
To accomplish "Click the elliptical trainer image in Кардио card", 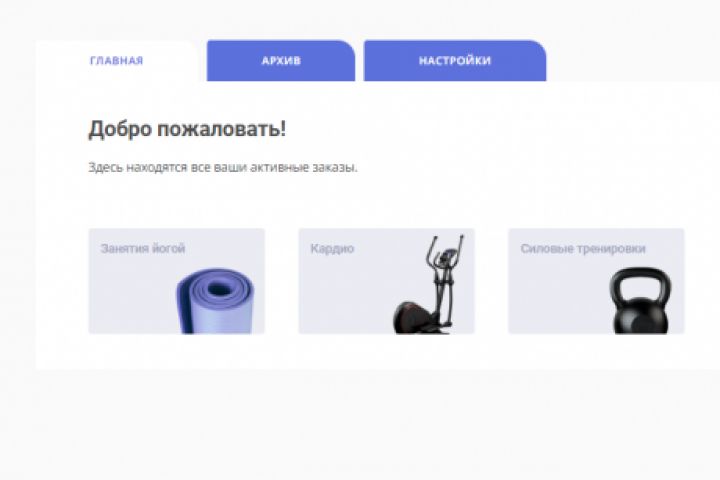I will click(x=428, y=285).
